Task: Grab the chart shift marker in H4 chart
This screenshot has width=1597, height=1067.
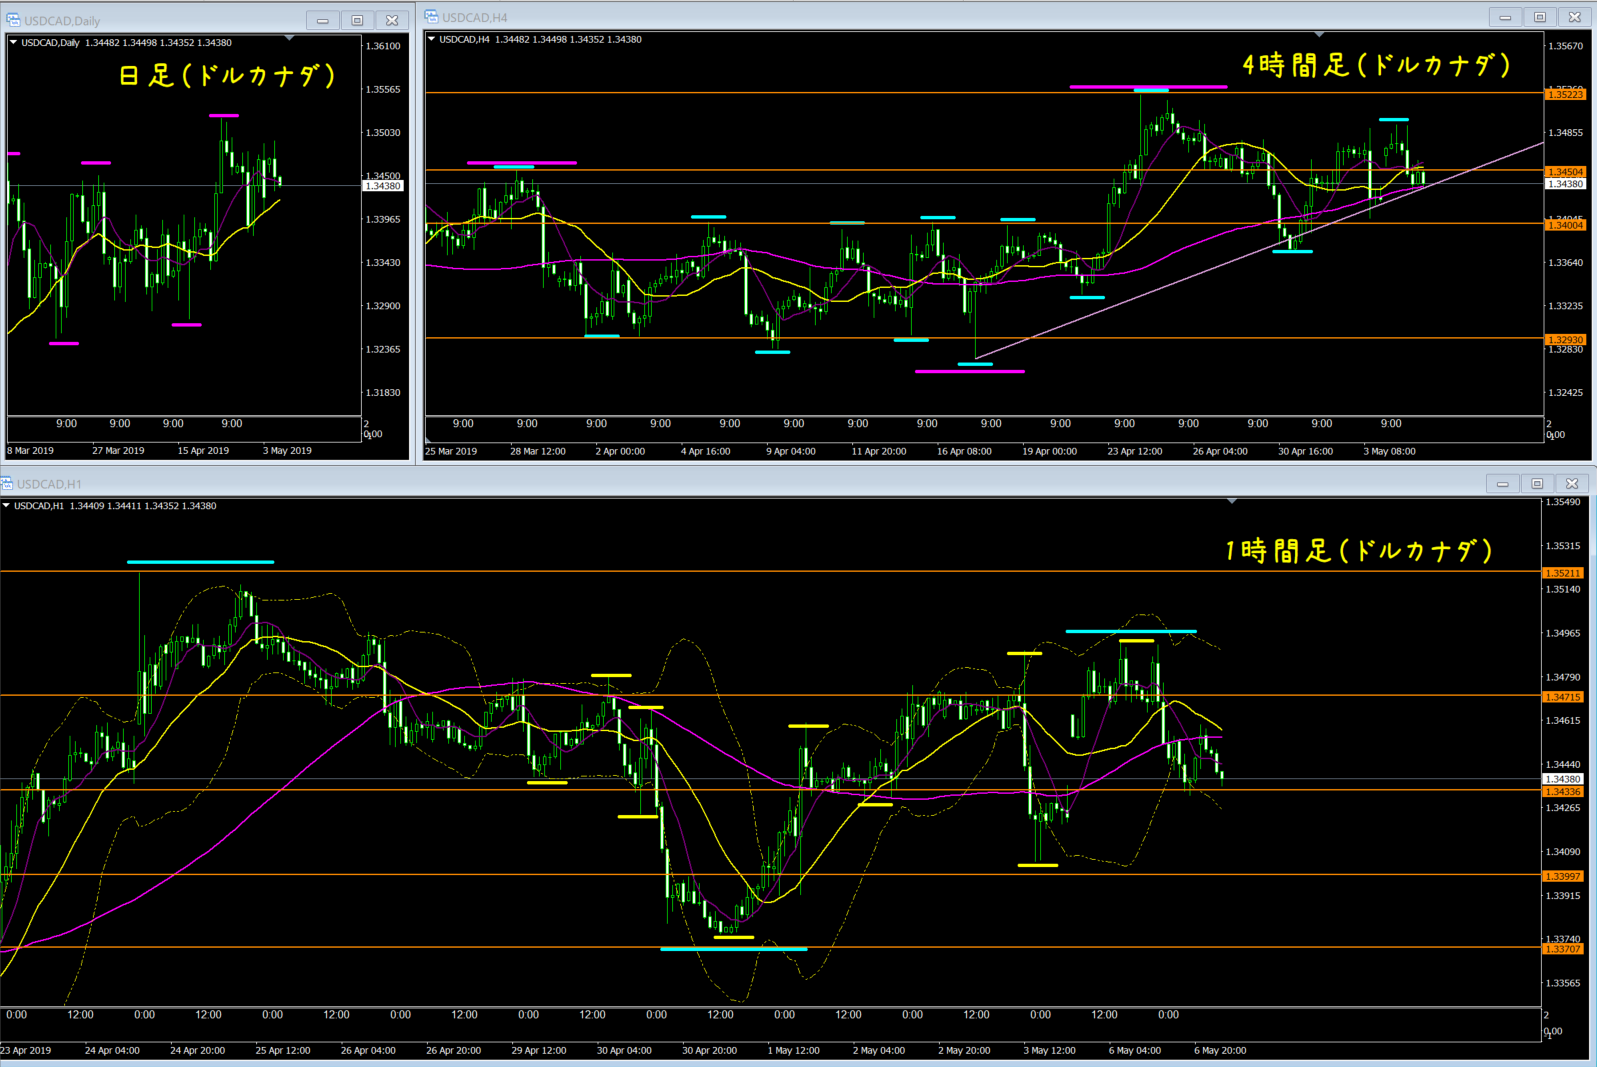Action: (x=1319, y=35)
